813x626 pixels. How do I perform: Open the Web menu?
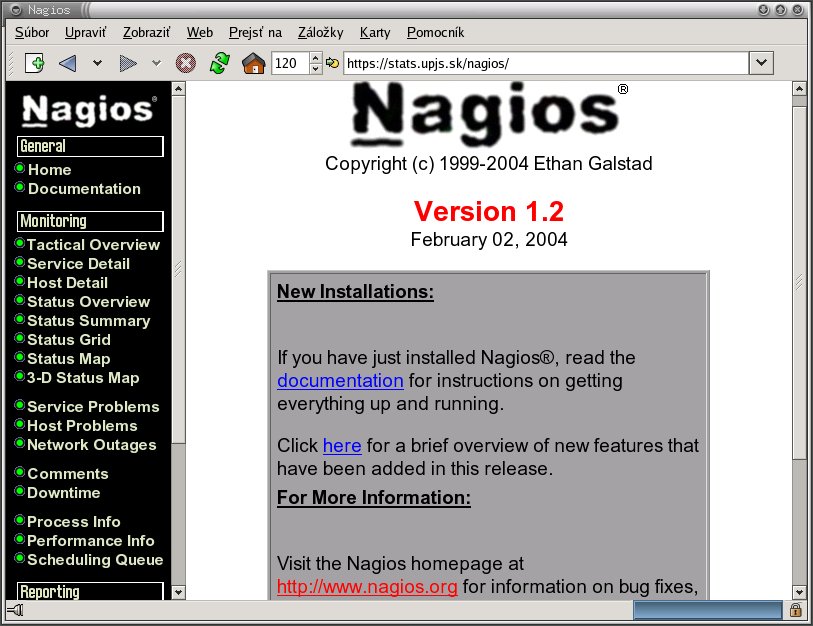tap(200, 33)
